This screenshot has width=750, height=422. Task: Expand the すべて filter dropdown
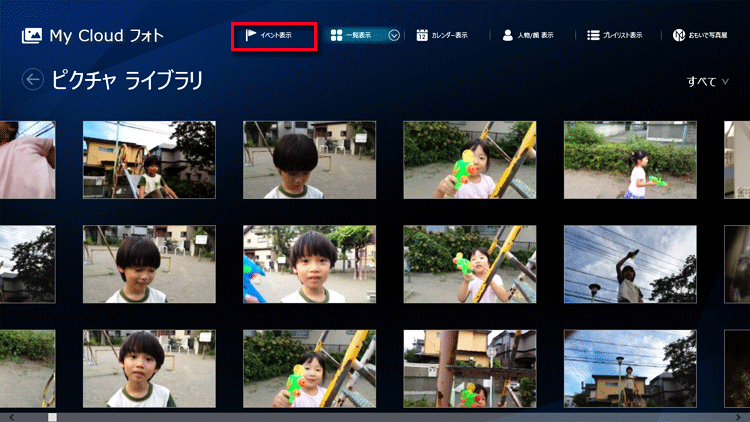click(x=708, y=82)
